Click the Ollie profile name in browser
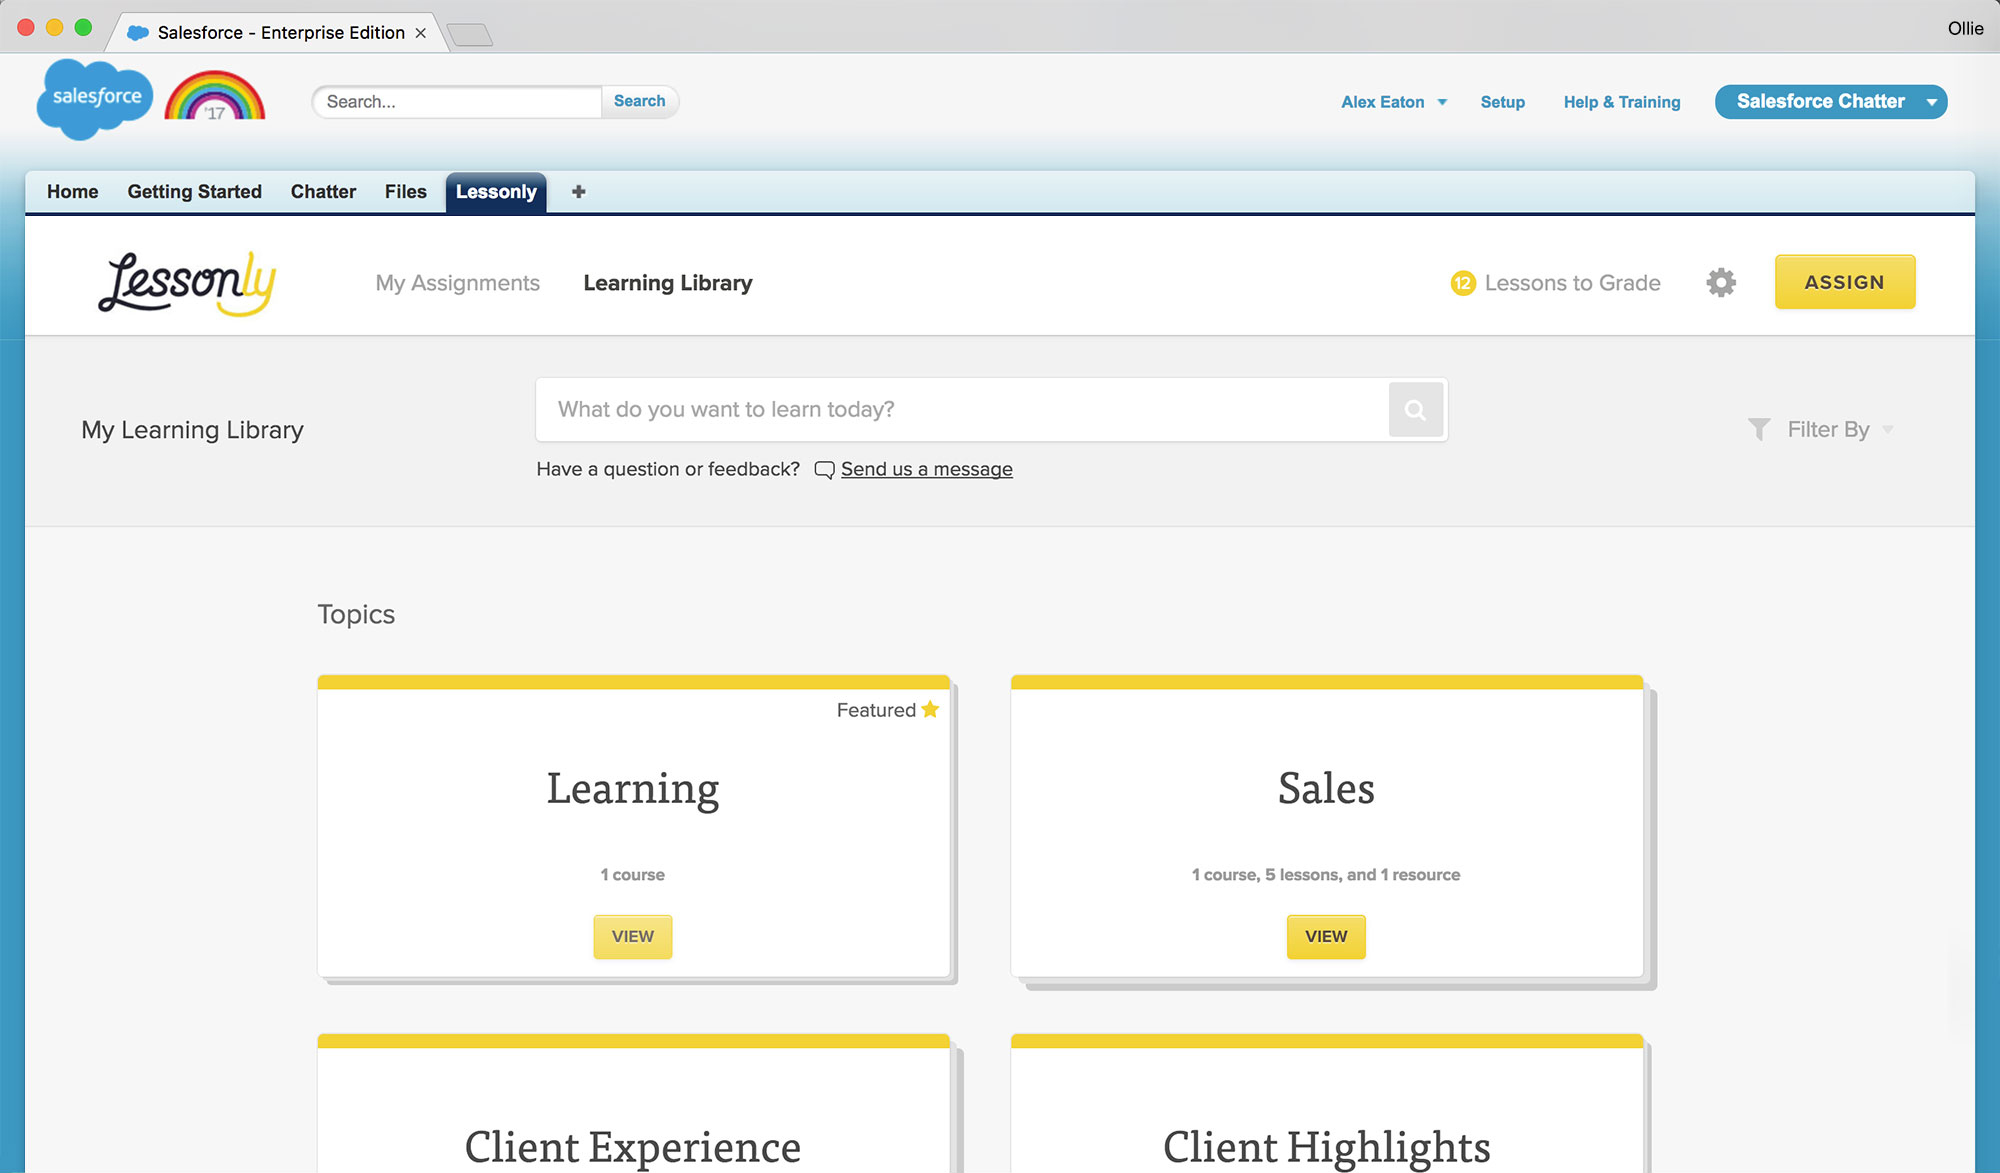This screenshot has width=2000, height=1173. [x=1965, y=28]
